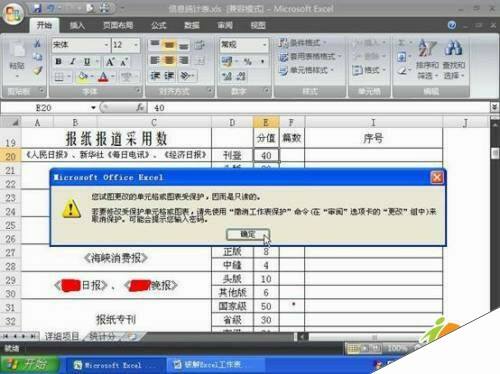Toggle top vertical alignment
500x374 pixels.
[155, 44]
